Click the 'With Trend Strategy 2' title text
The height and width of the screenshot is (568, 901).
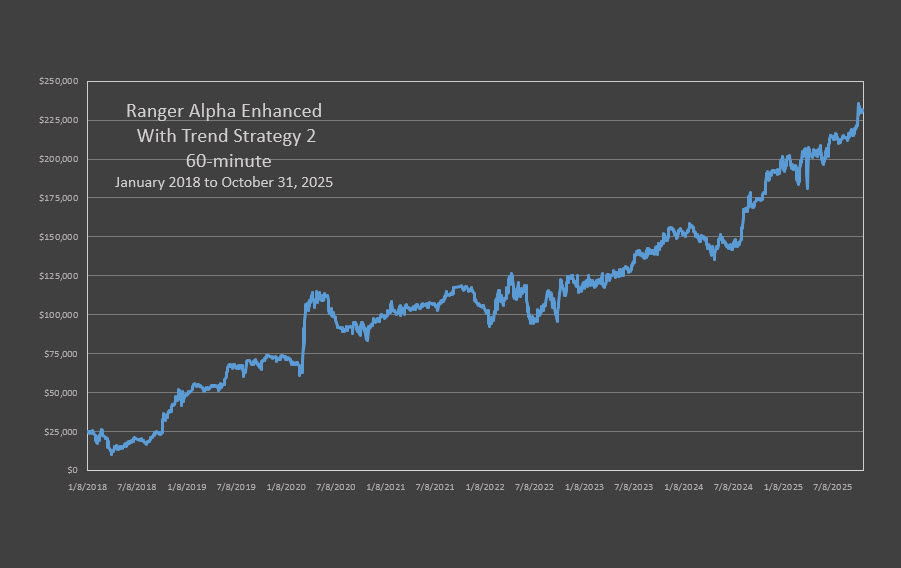[224, 136]
